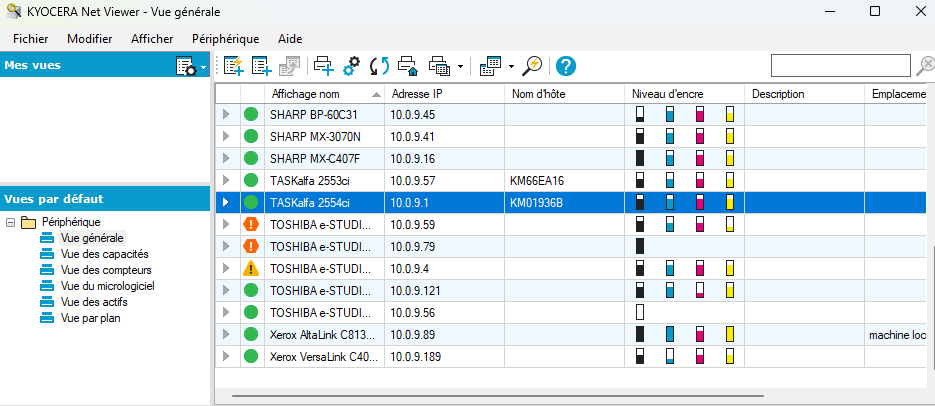Image resolution: width=935 pixels, height=406 pixels.
Task: Click the search magnifier cancel icon
Action: point(925,66)
